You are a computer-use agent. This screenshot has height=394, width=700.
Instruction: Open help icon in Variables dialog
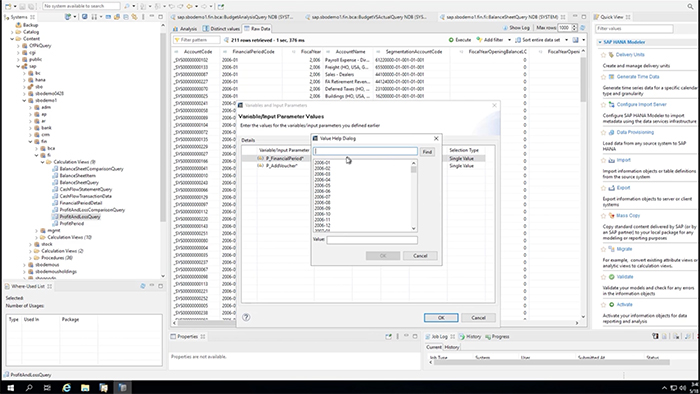tap(246, 317)
